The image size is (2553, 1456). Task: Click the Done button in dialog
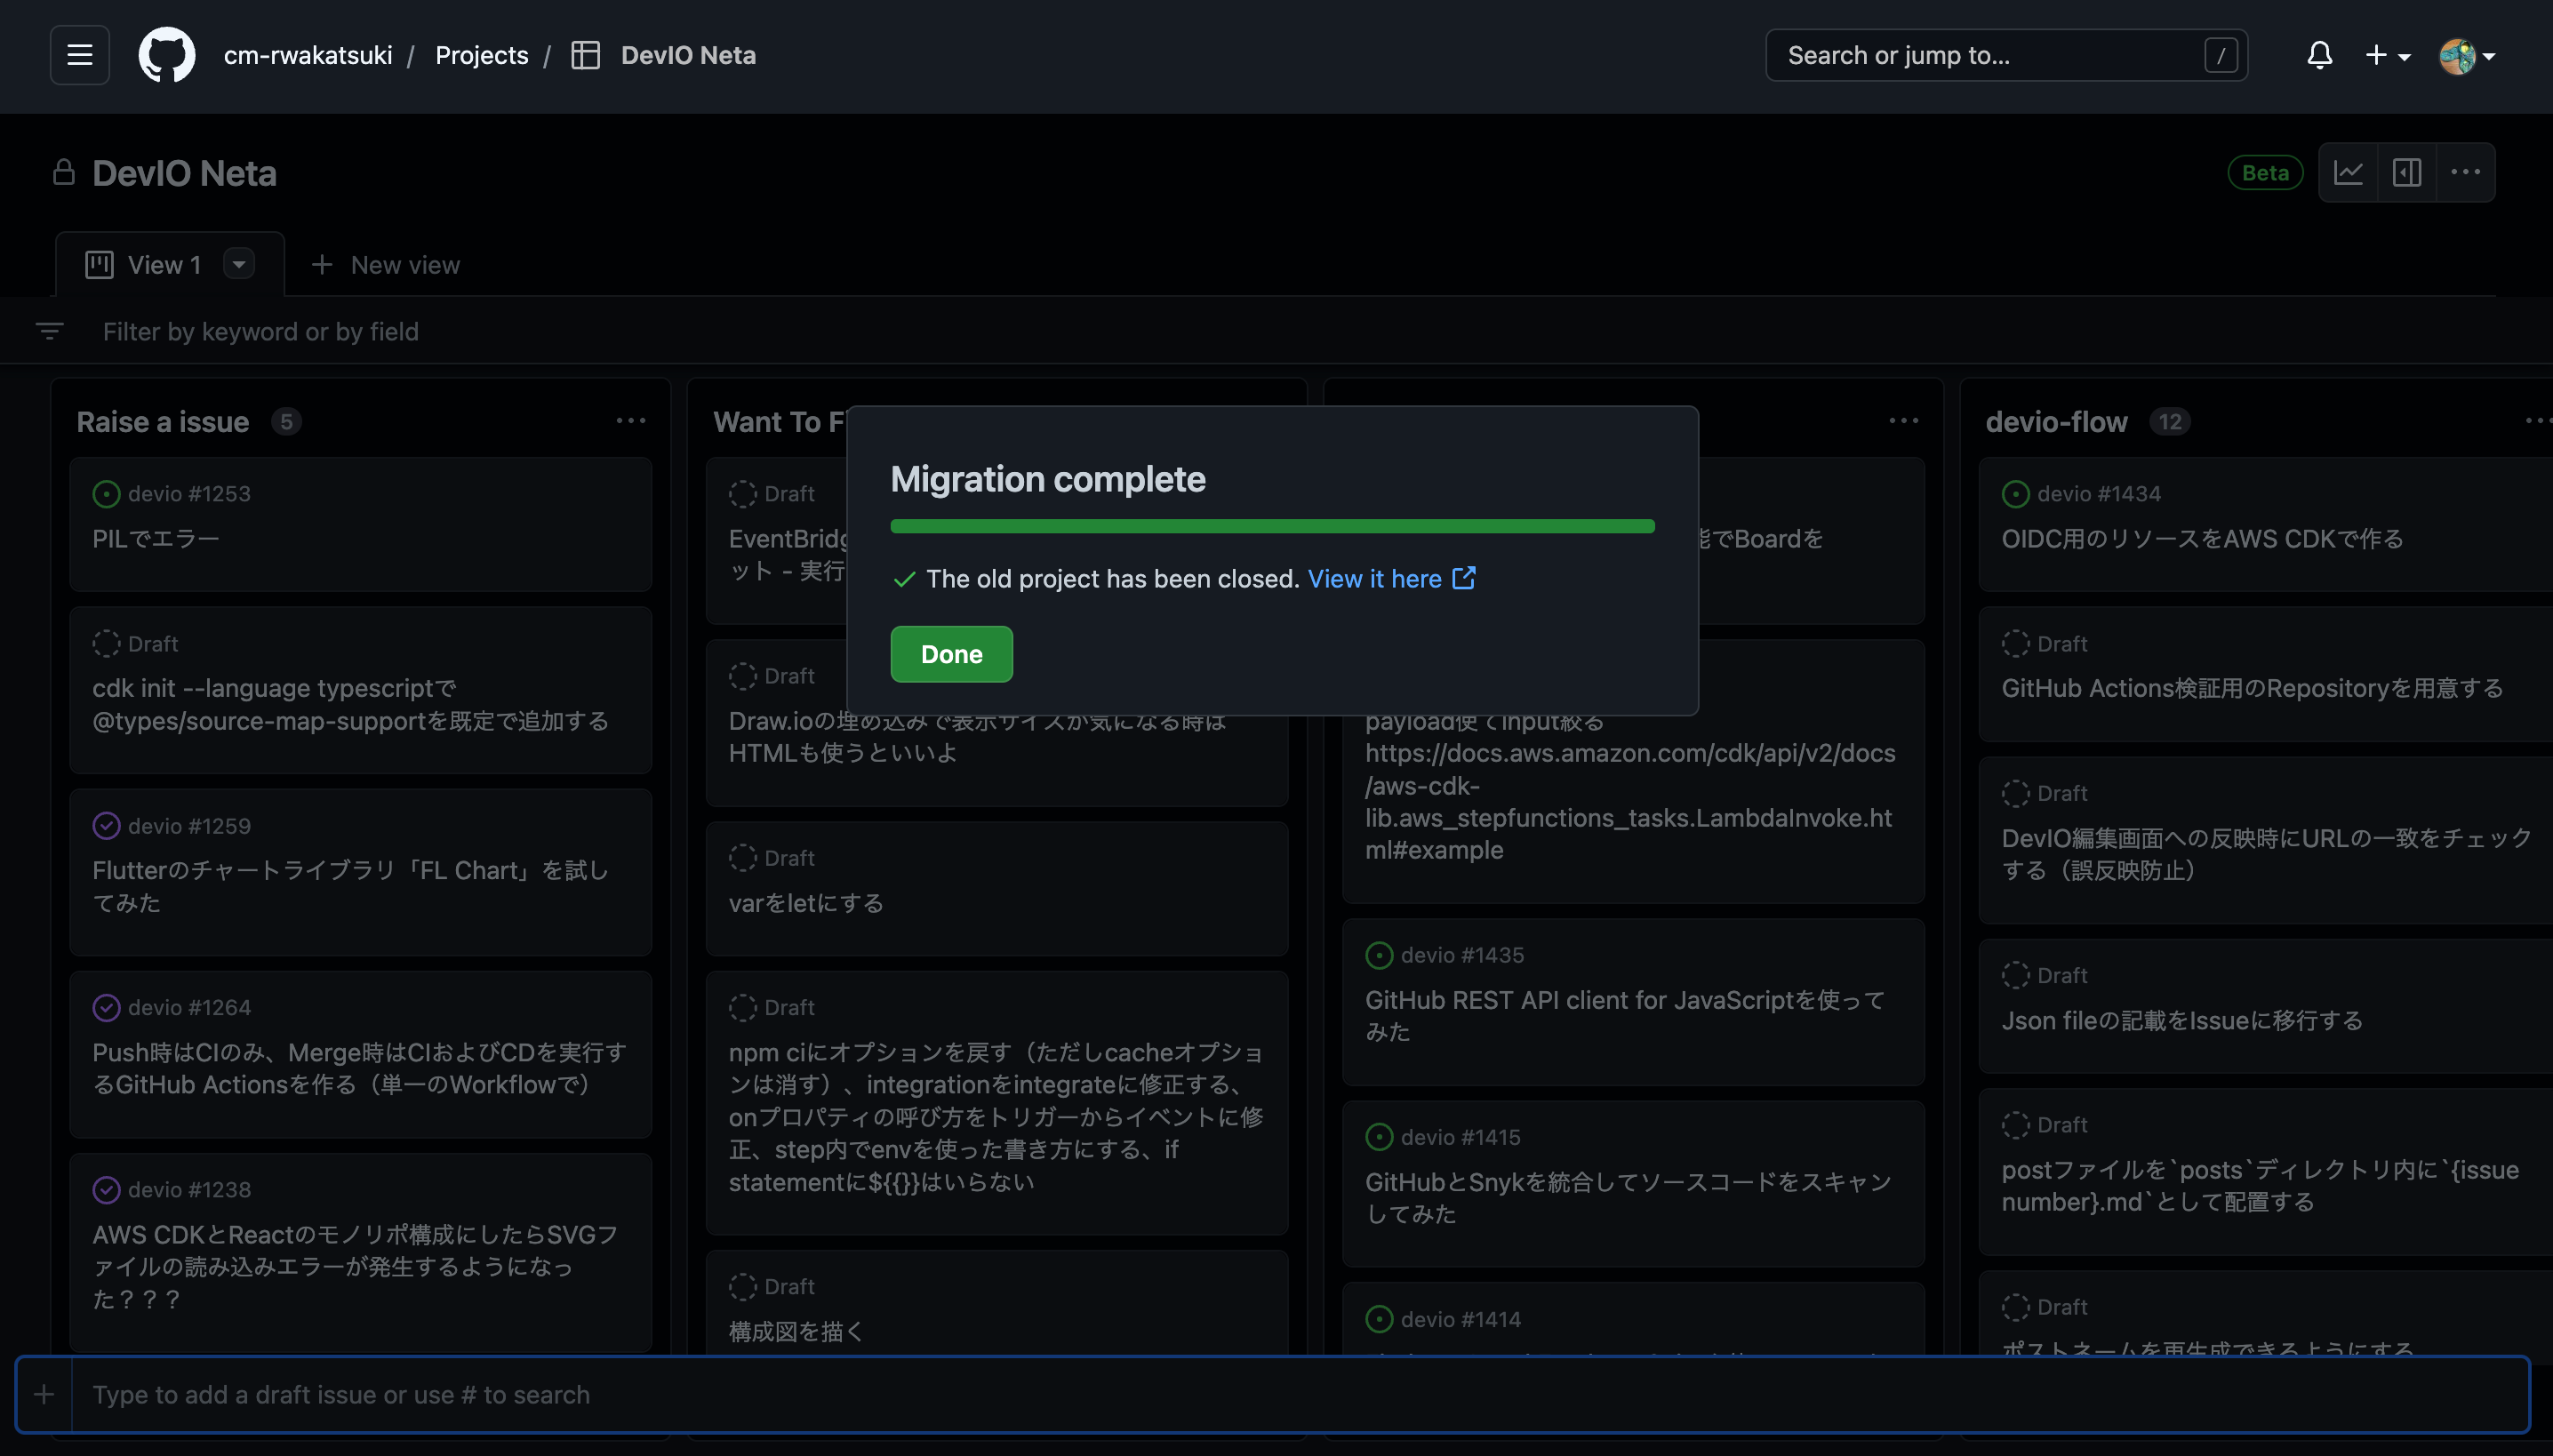click(x=951, y=654)
